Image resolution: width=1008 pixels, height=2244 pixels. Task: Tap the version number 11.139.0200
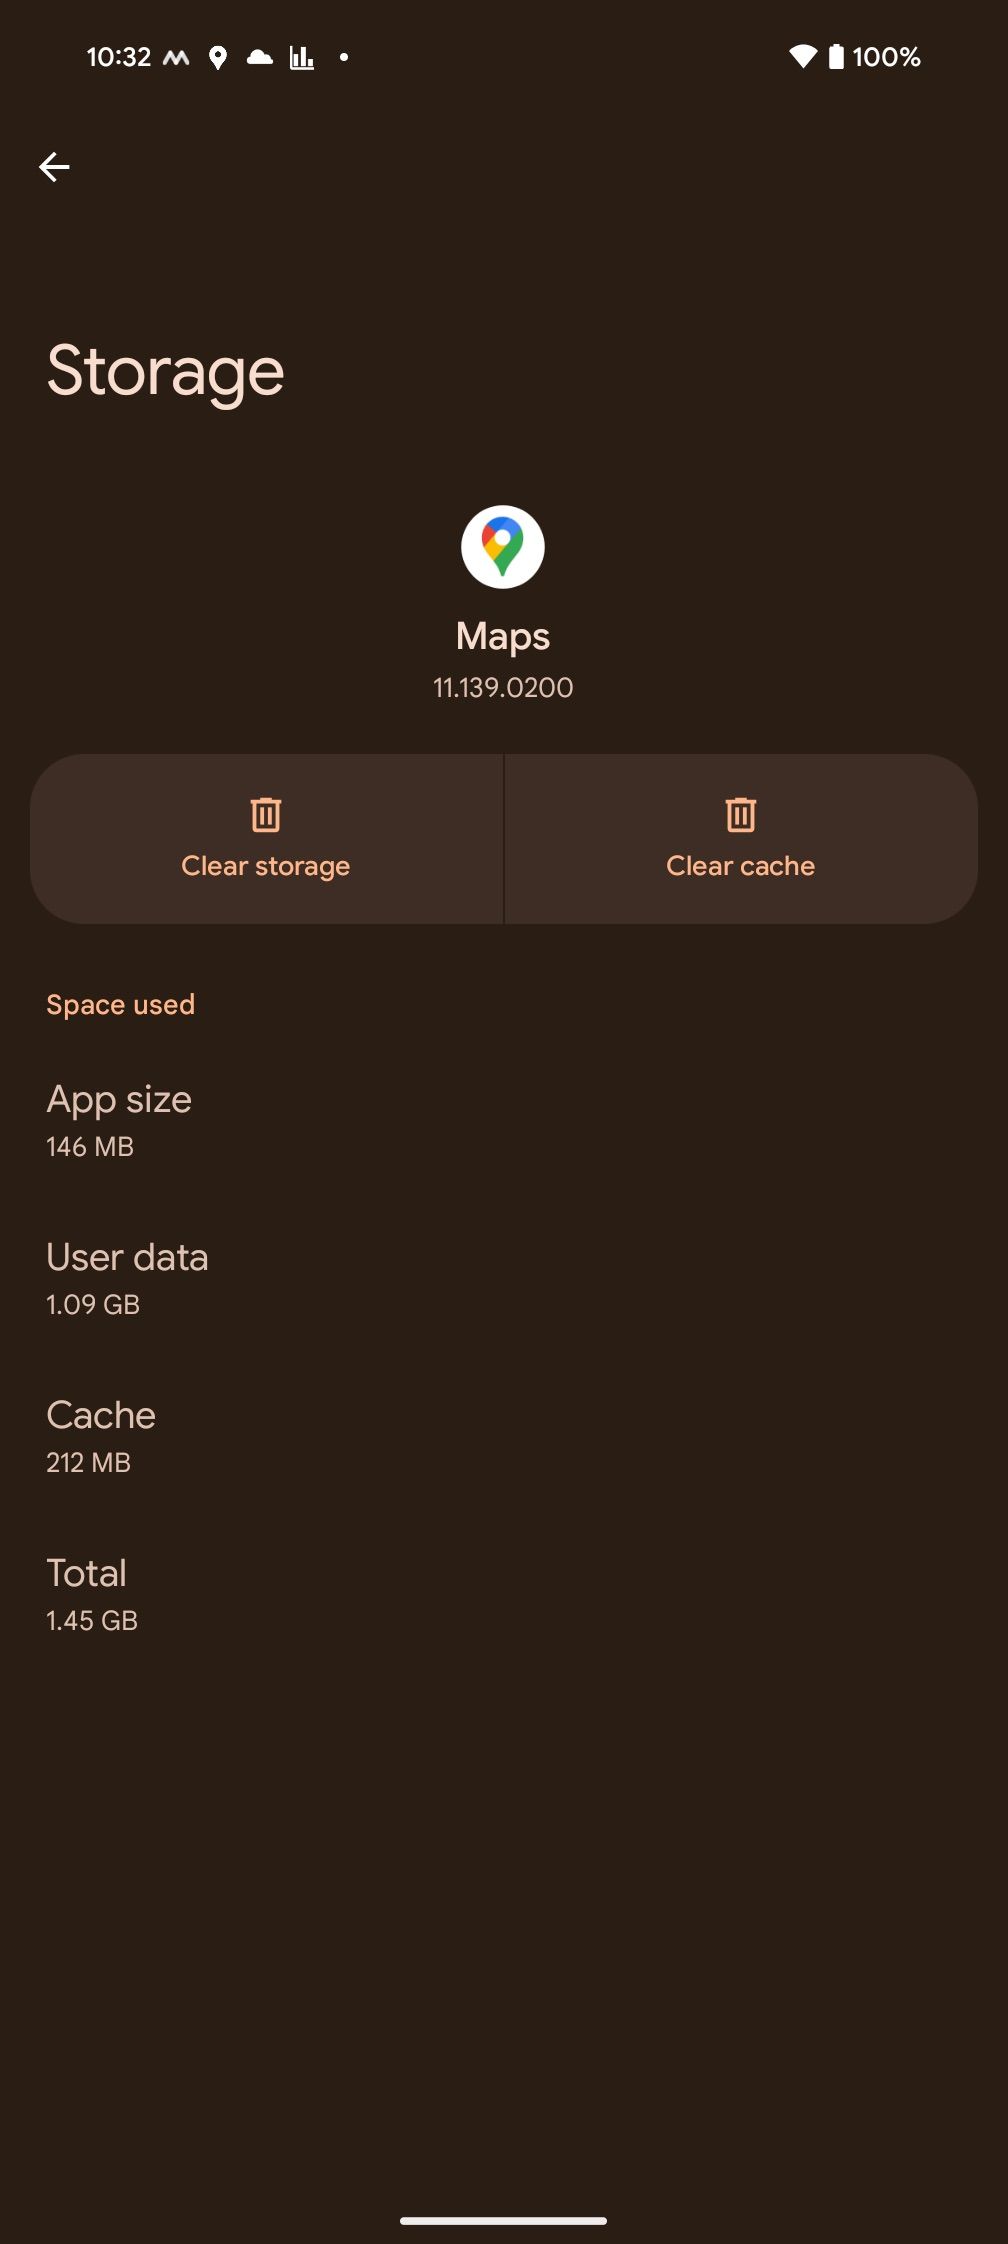point(503,687)
